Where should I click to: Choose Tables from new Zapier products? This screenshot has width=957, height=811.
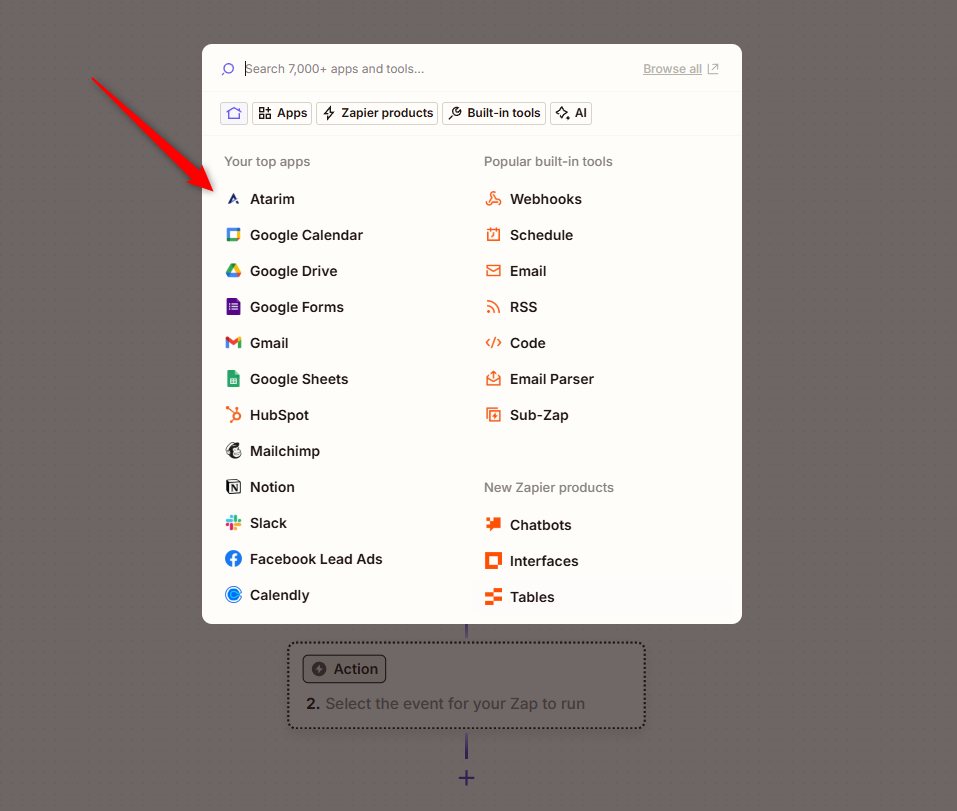tap(531, 597)
